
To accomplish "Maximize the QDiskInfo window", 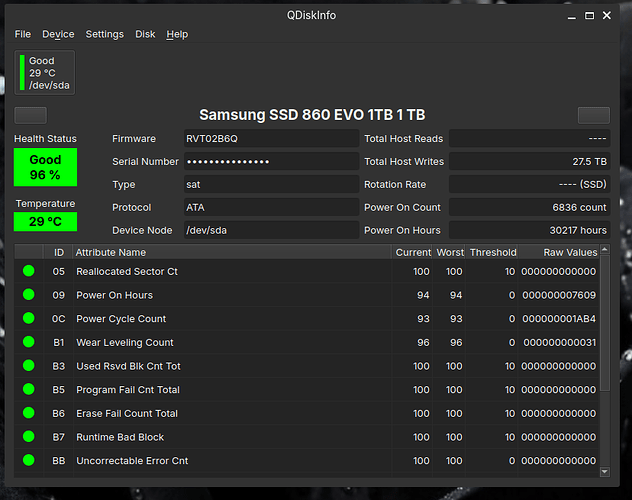I will 589,16.
